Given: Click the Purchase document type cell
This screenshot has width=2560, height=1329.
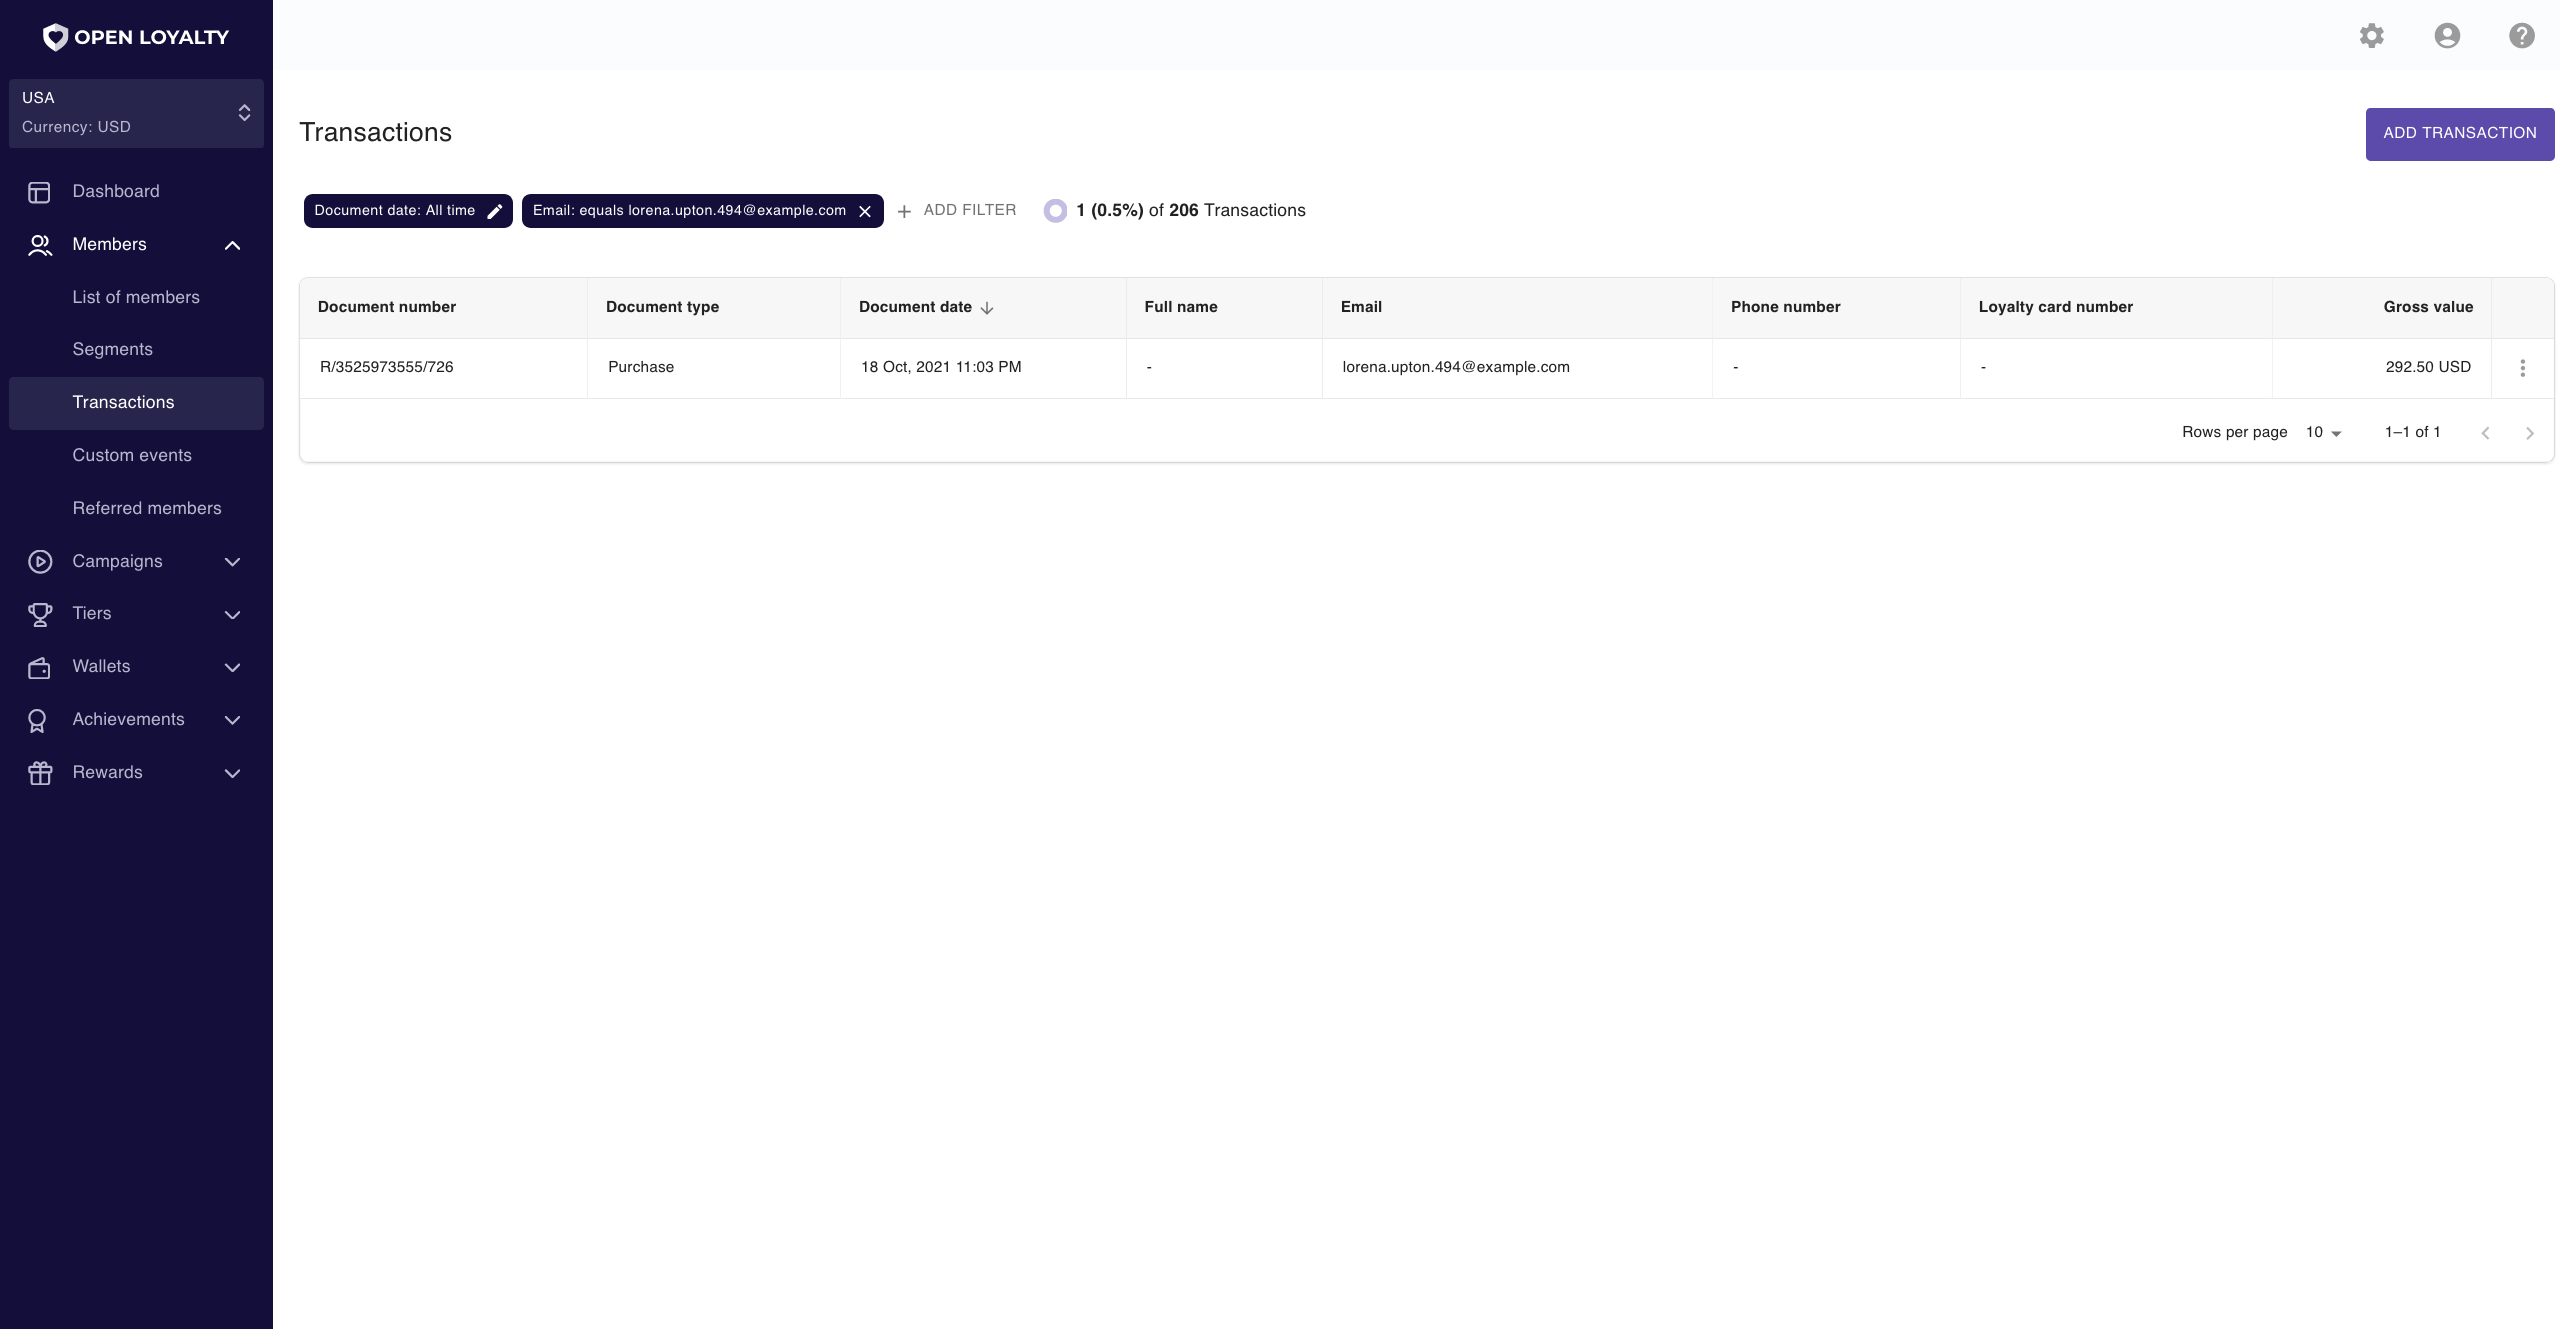Looking at the screenshot, I should (x=641, y=367).
